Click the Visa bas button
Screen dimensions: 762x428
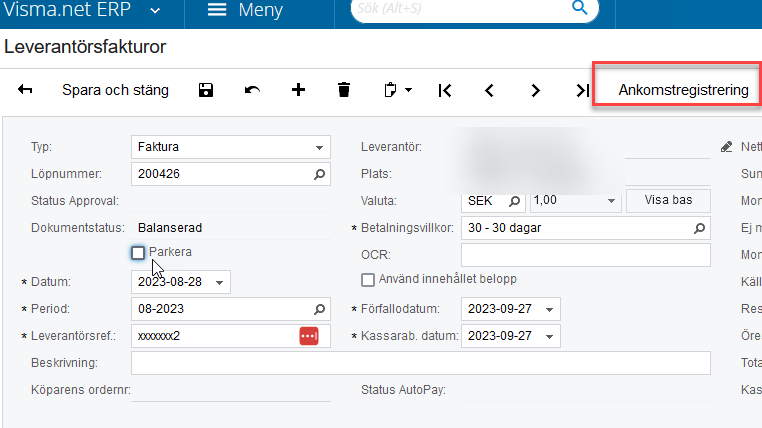[x=668, y=200]
